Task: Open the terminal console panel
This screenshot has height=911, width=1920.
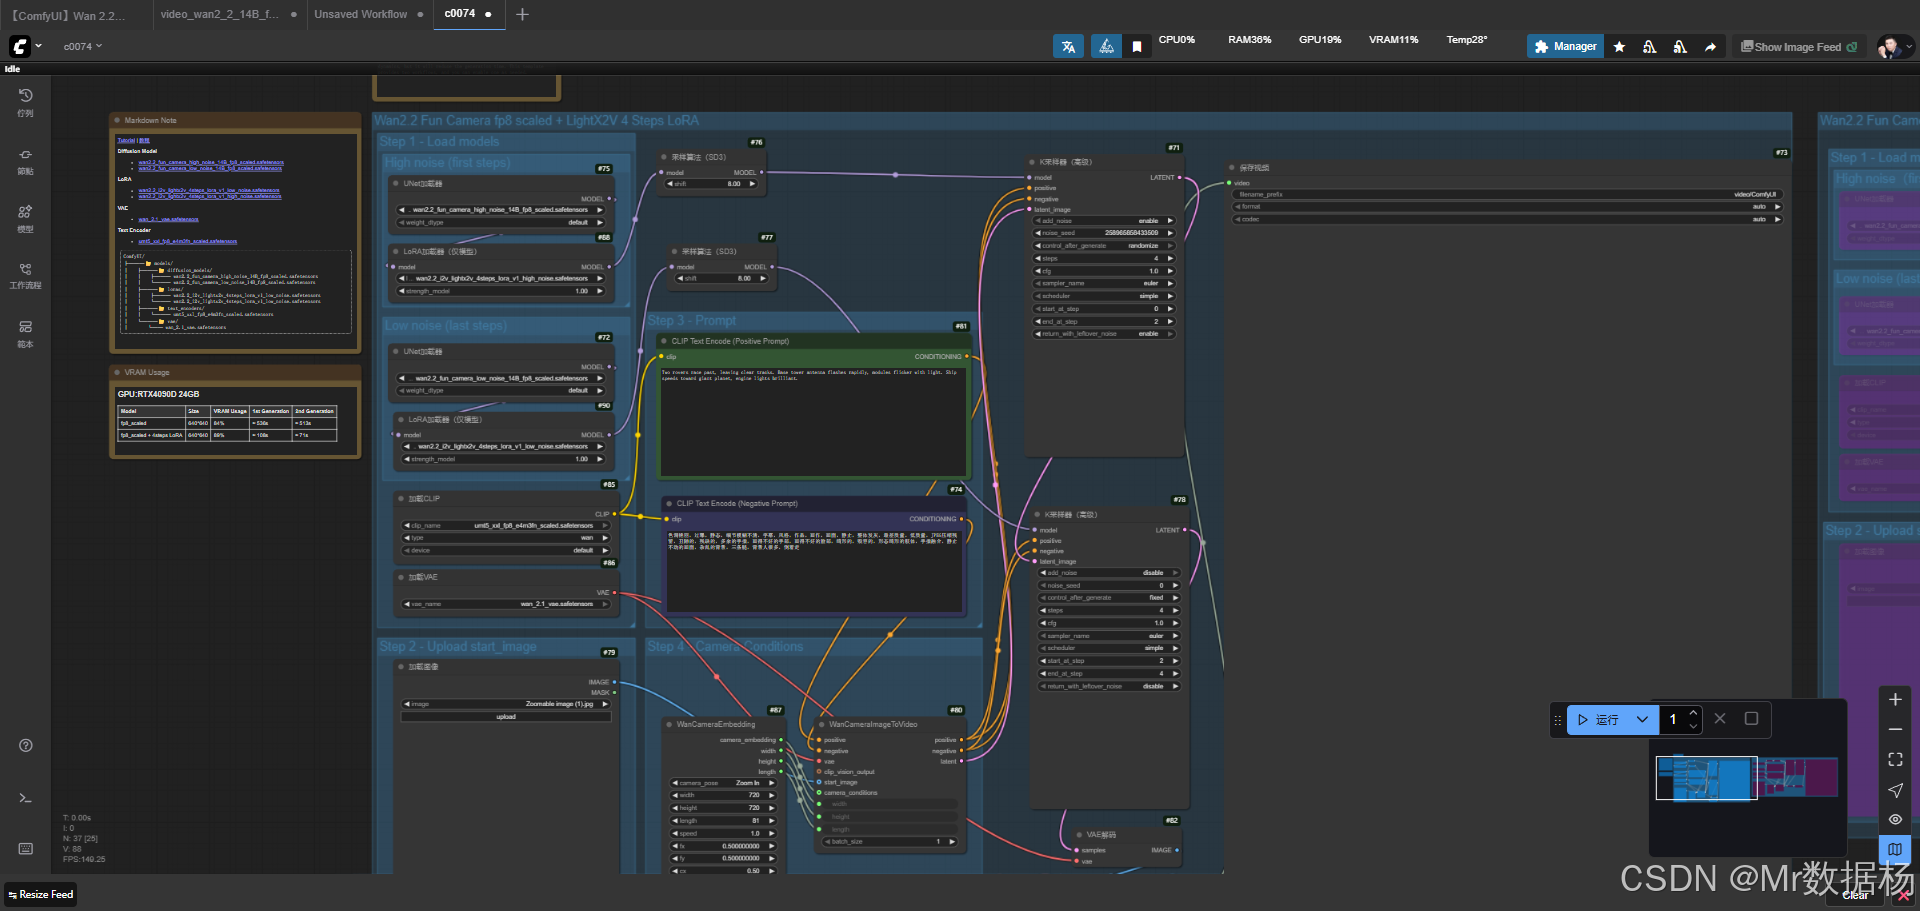Action: click(x=26, y=798)
